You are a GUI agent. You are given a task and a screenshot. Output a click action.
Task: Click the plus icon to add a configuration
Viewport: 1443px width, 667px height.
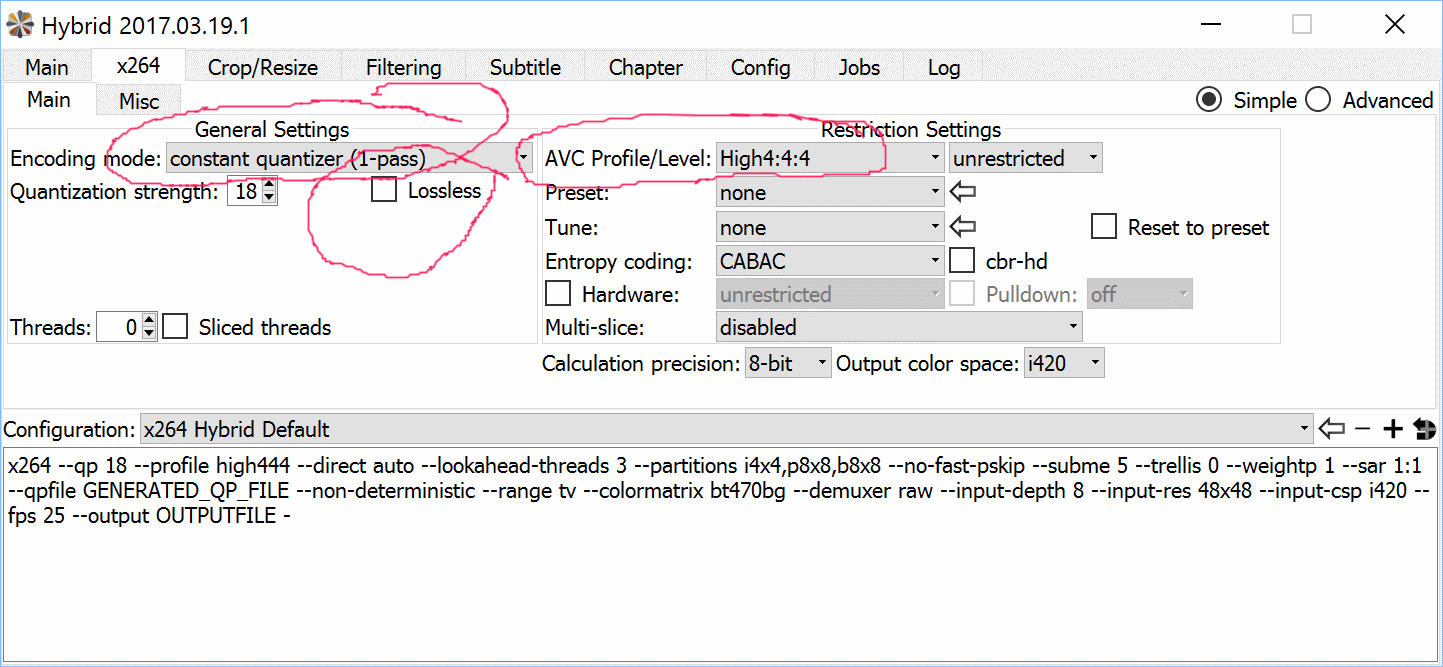click(1392, 429)
